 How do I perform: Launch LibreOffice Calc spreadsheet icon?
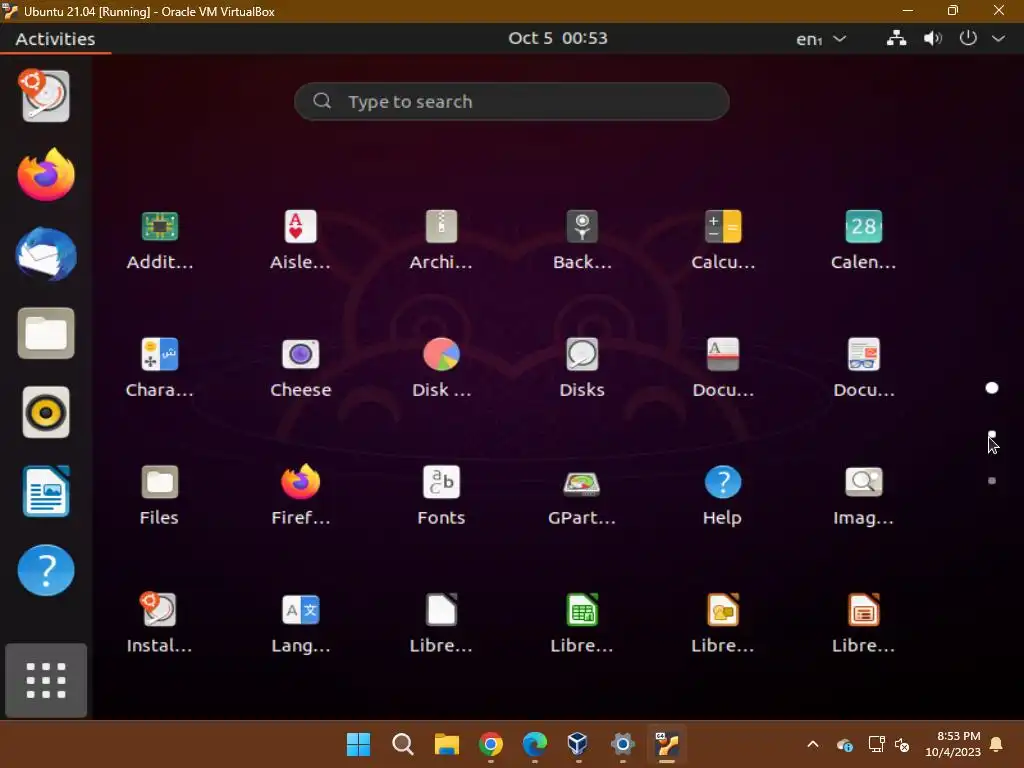point(582,623)
